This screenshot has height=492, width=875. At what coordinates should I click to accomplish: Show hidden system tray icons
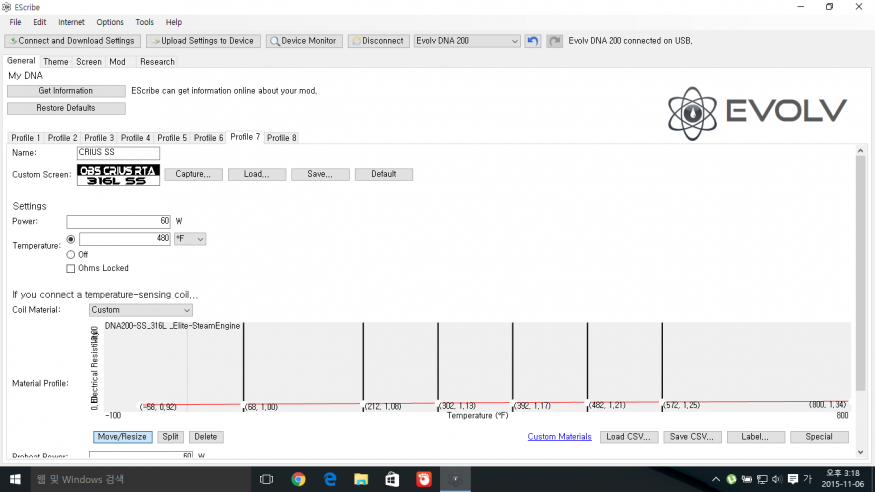tap(715, 479)
